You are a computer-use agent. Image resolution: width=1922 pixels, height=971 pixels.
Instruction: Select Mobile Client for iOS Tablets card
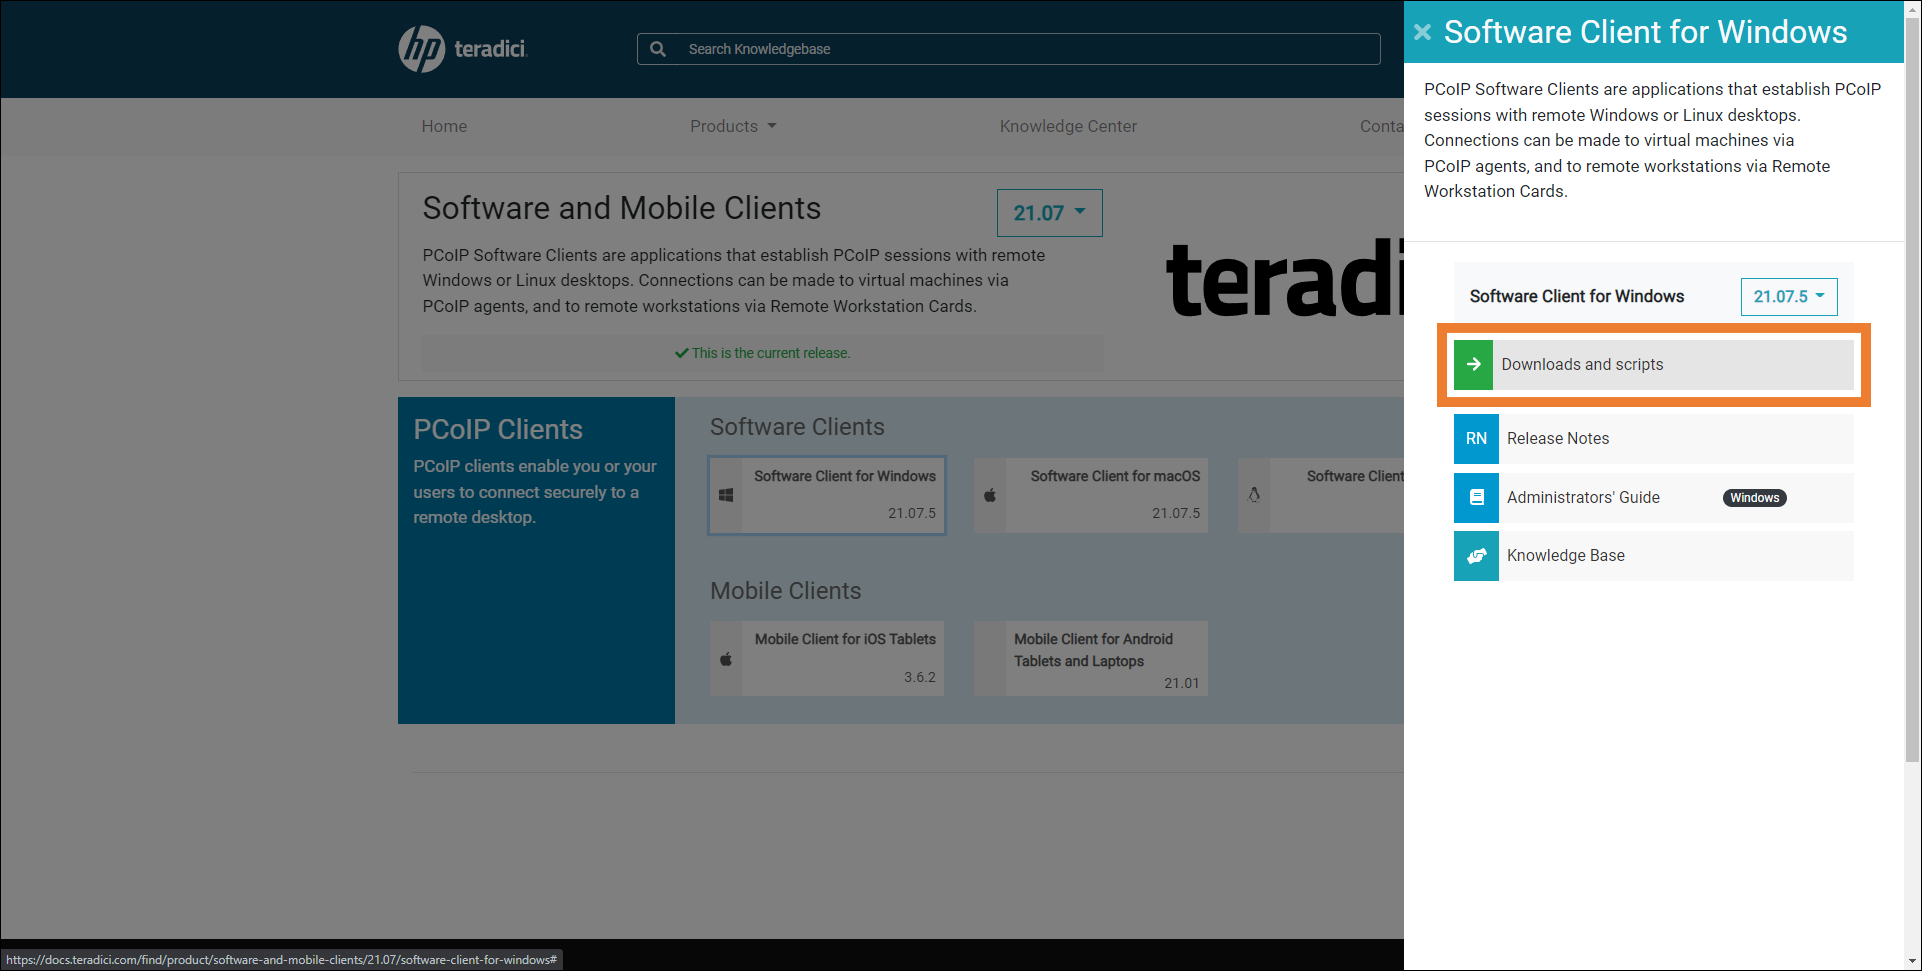pos(827,659)
